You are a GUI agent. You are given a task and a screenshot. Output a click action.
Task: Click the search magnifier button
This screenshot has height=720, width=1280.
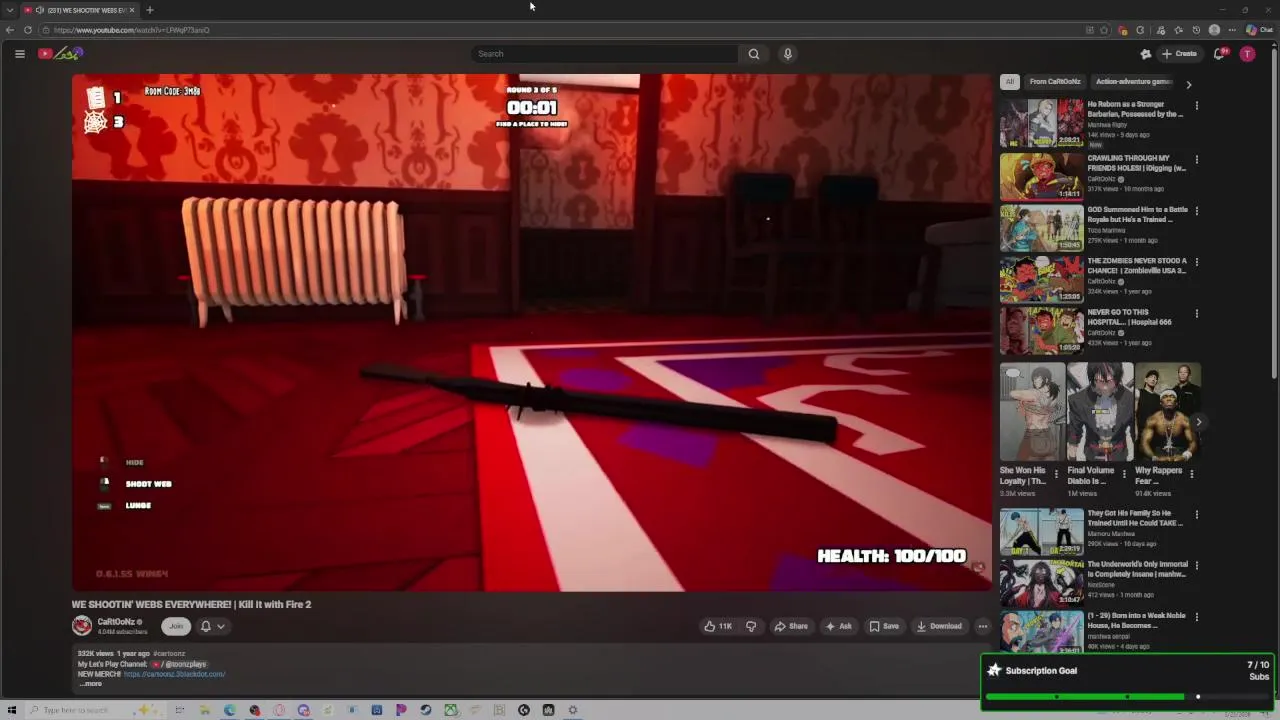tap(754, 54)
